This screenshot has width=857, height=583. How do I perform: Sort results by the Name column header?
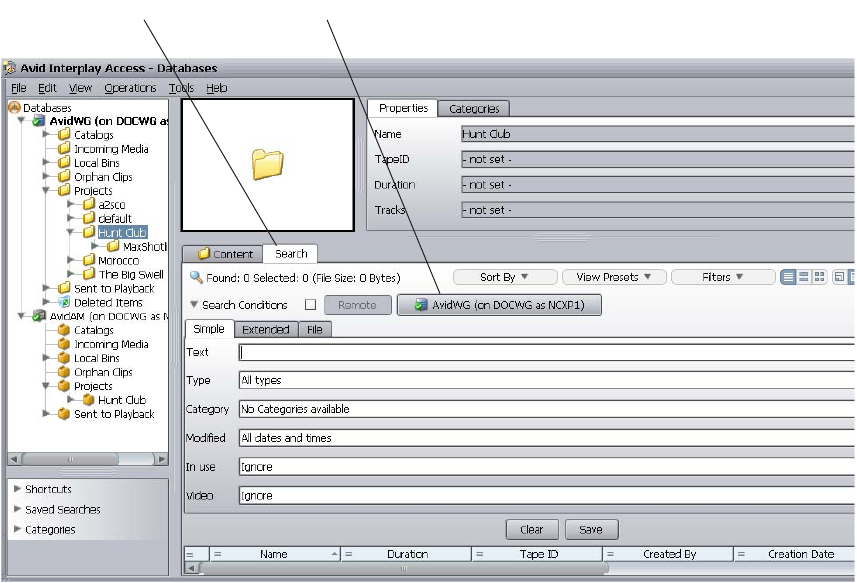(x=274, y=554)
